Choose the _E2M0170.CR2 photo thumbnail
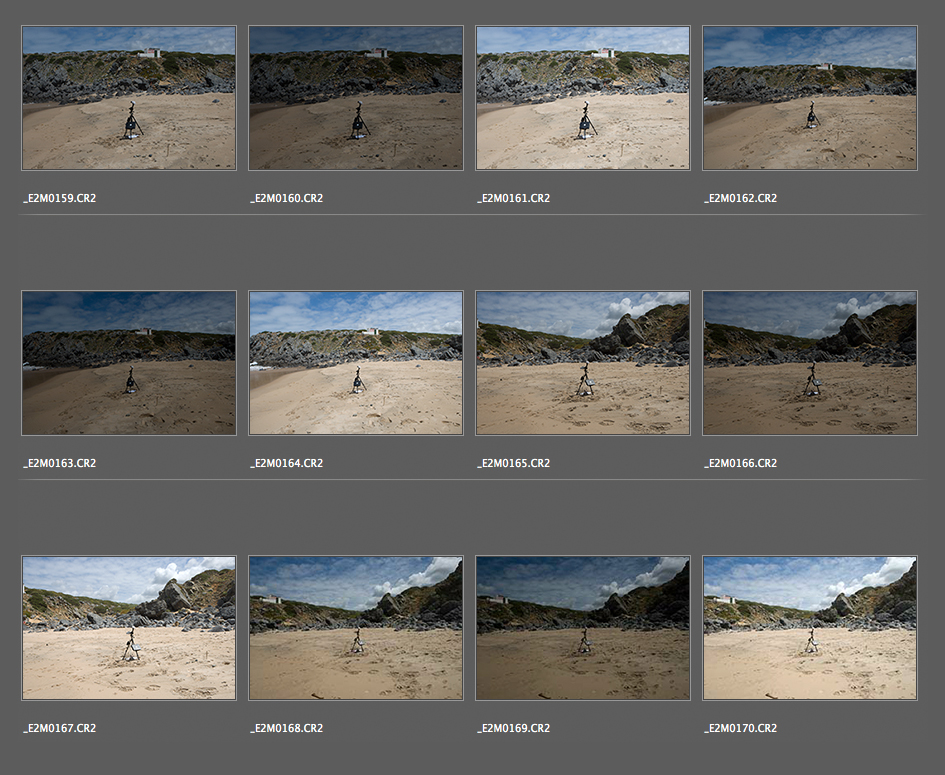The width and height of the screenshot is (945, 775). point(810,628)
